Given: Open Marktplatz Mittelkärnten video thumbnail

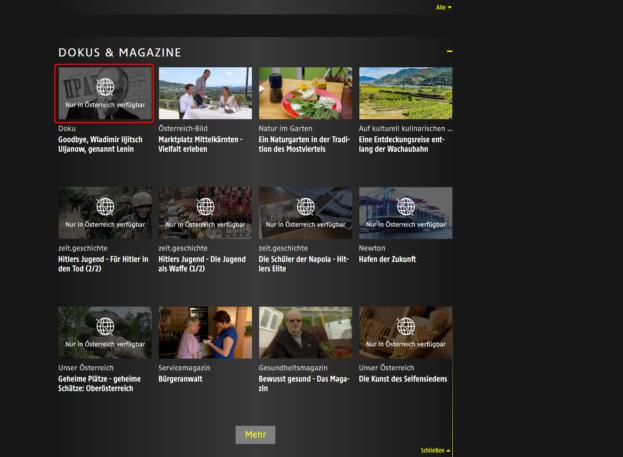Looking at the screenshot, I should pyautogui.click(x=205, y=93).
